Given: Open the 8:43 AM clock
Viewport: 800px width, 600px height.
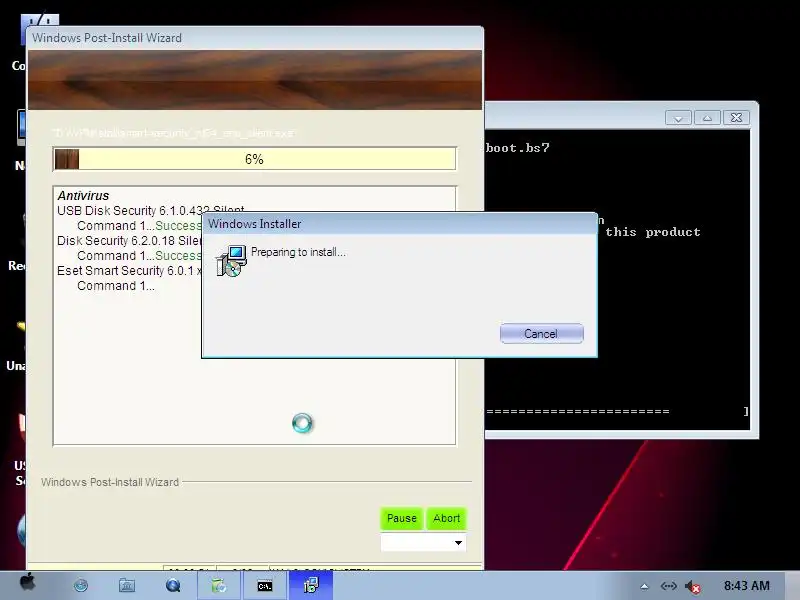Looking at the screenshot, I should [x=746, y=586].
